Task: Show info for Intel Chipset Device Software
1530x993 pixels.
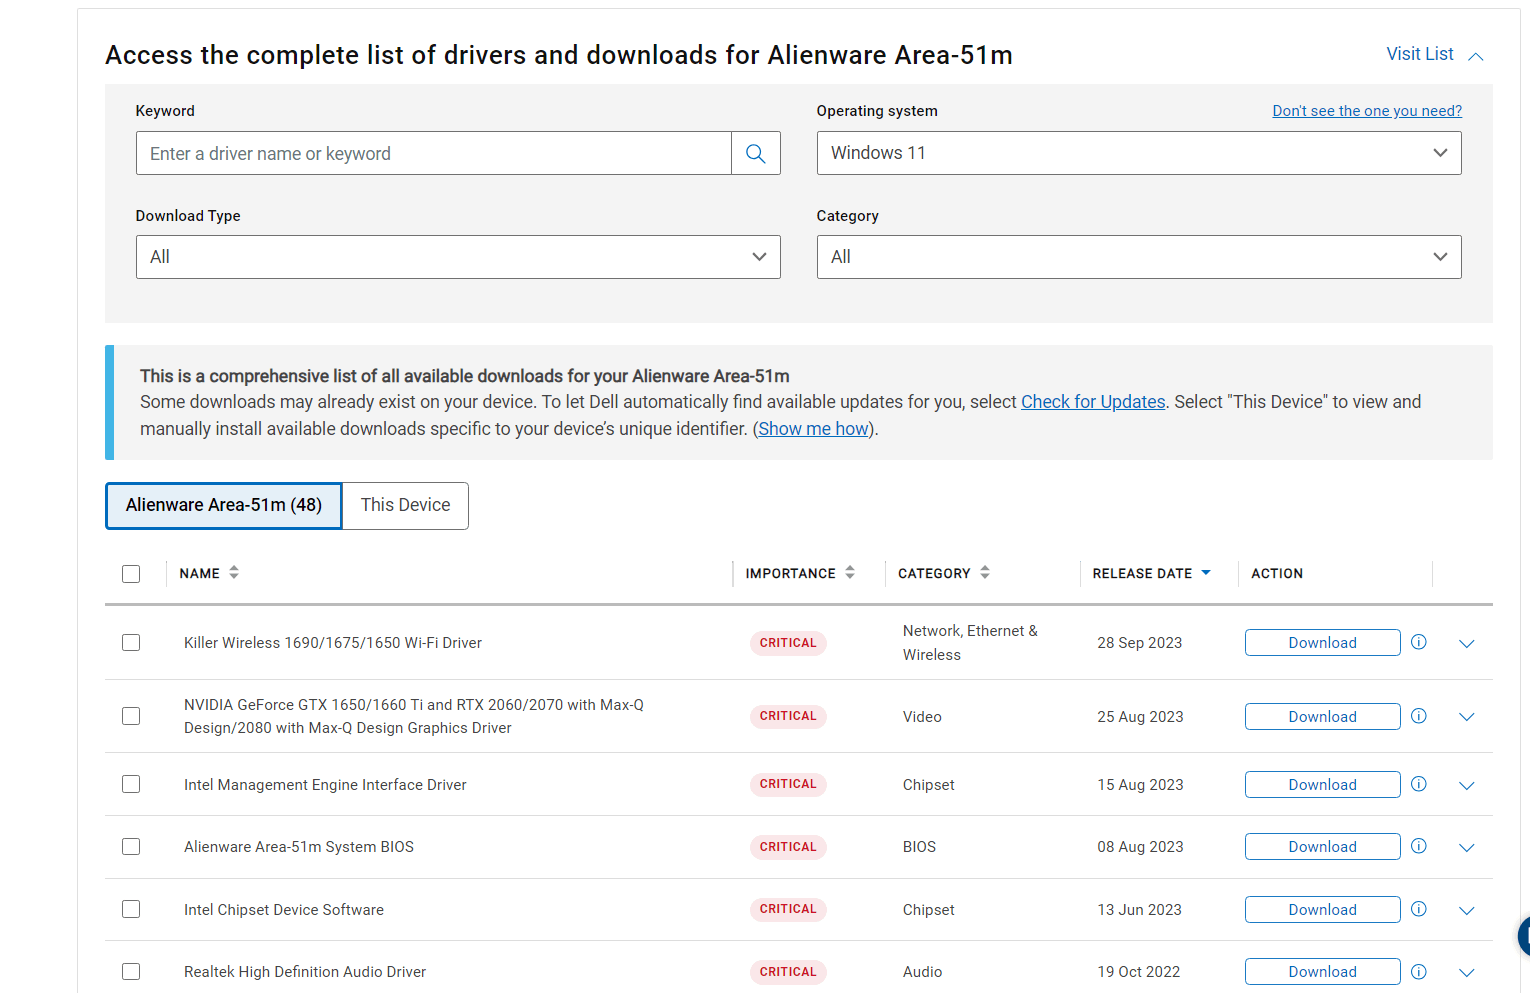Action: [x=1418, y=909]
